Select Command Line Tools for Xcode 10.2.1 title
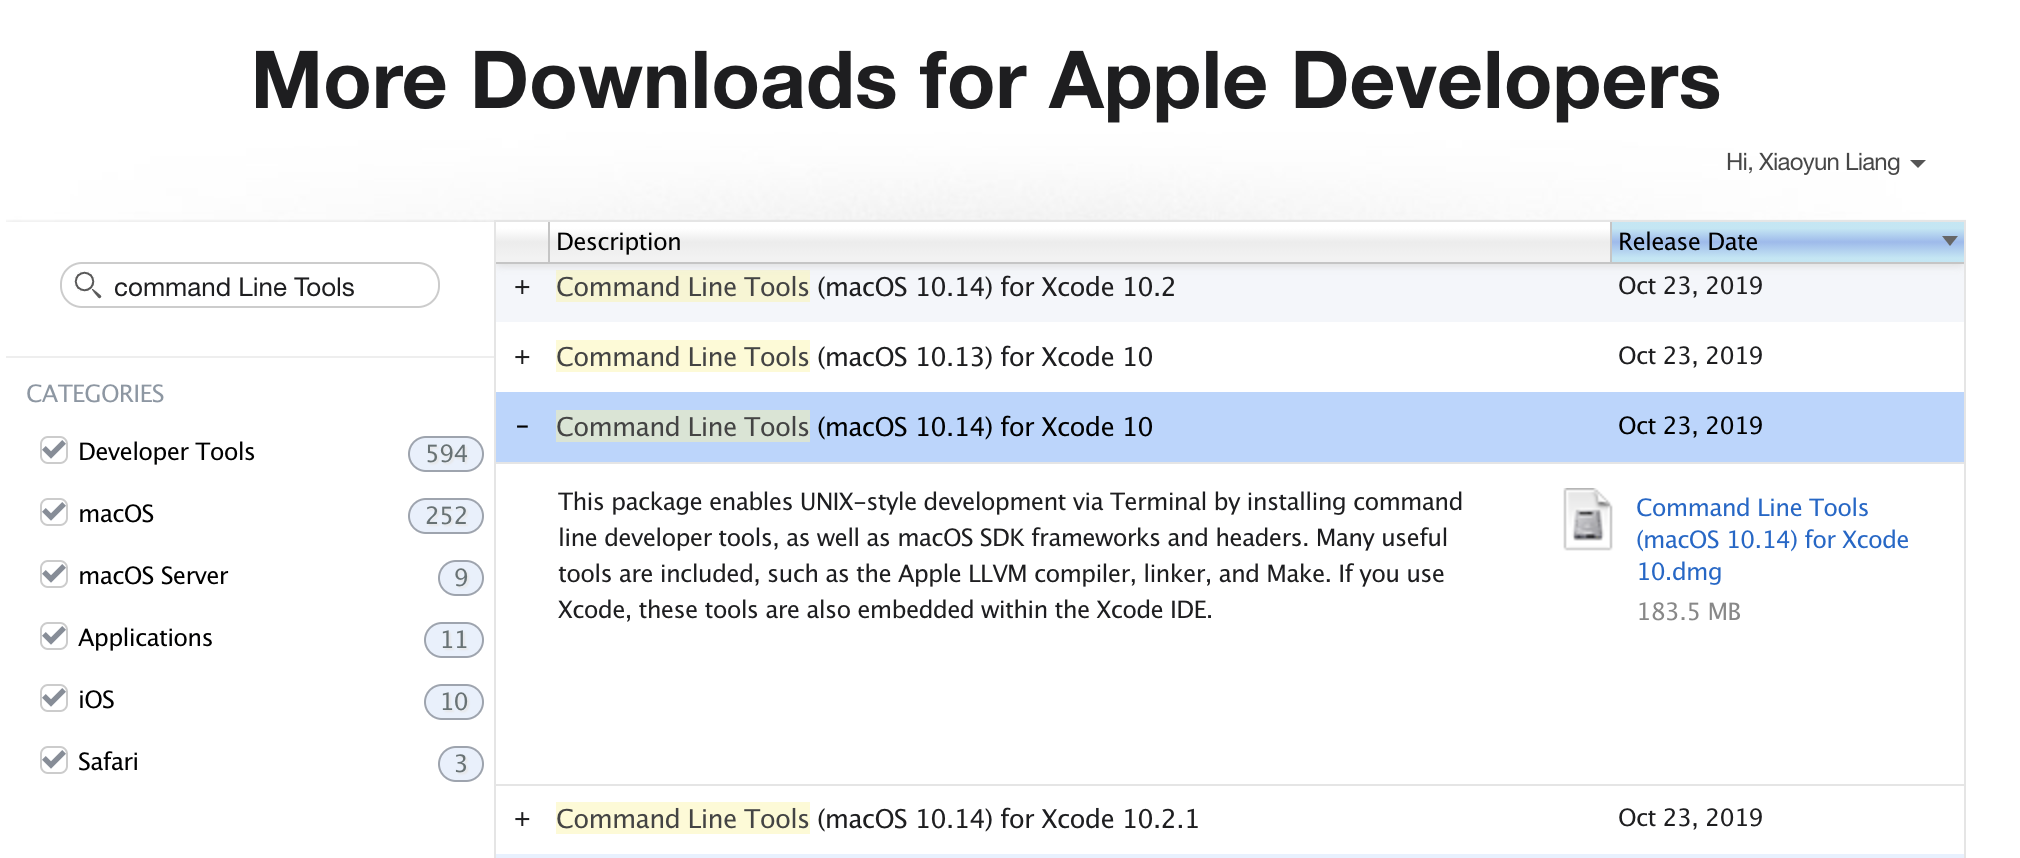 tap(877, 819)
